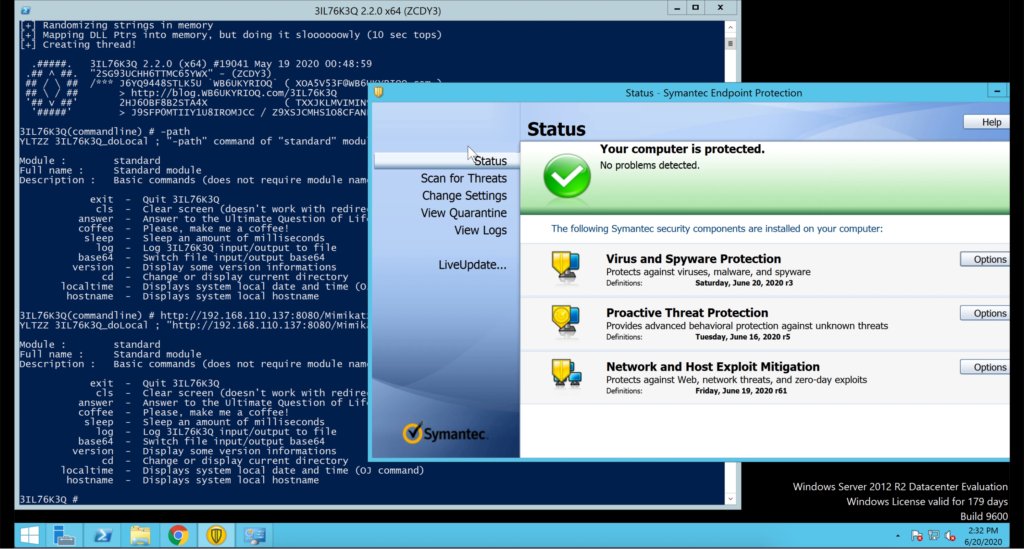The image size is (1024, 549).
Task: Click the network tray icon
Action: coord(933,536)
